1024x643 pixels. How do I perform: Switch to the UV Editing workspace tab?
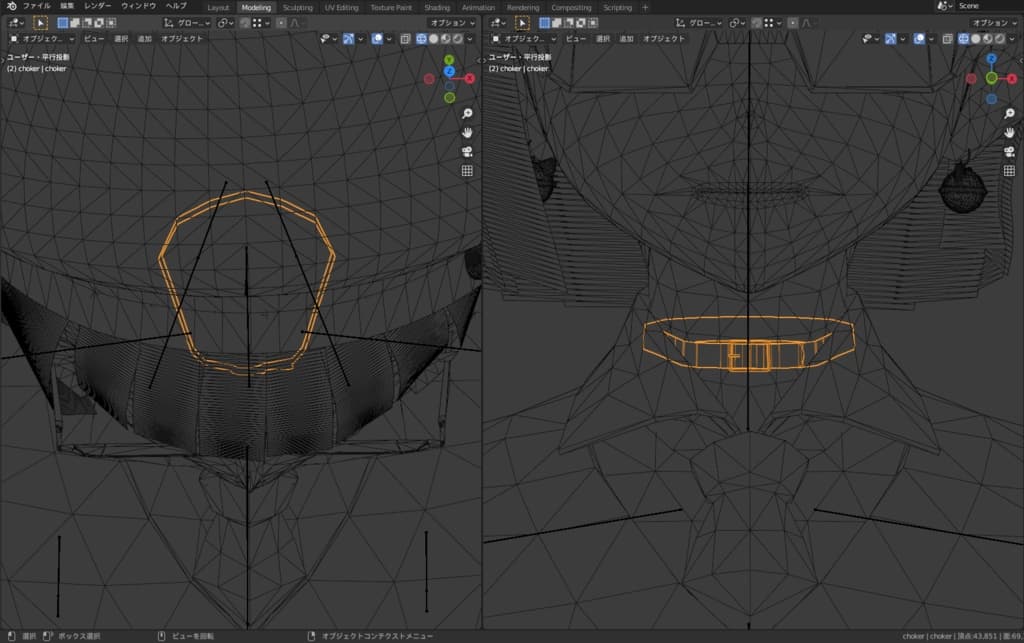(341, 7)
